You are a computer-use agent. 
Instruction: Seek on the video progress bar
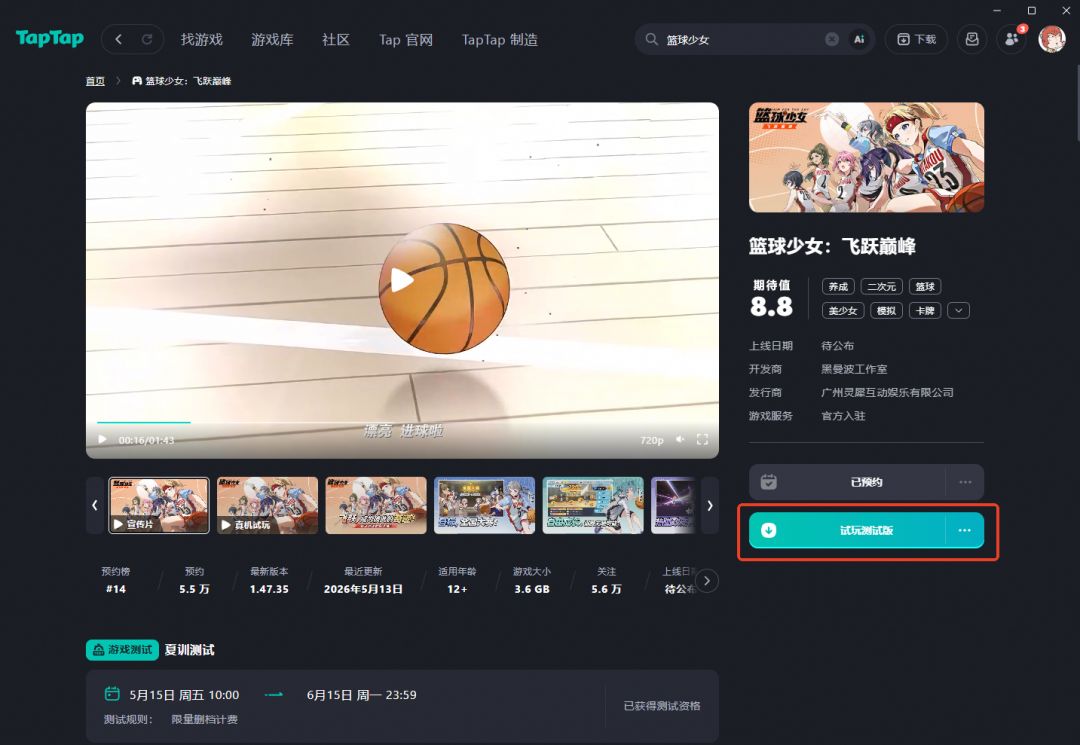(402, 422)
